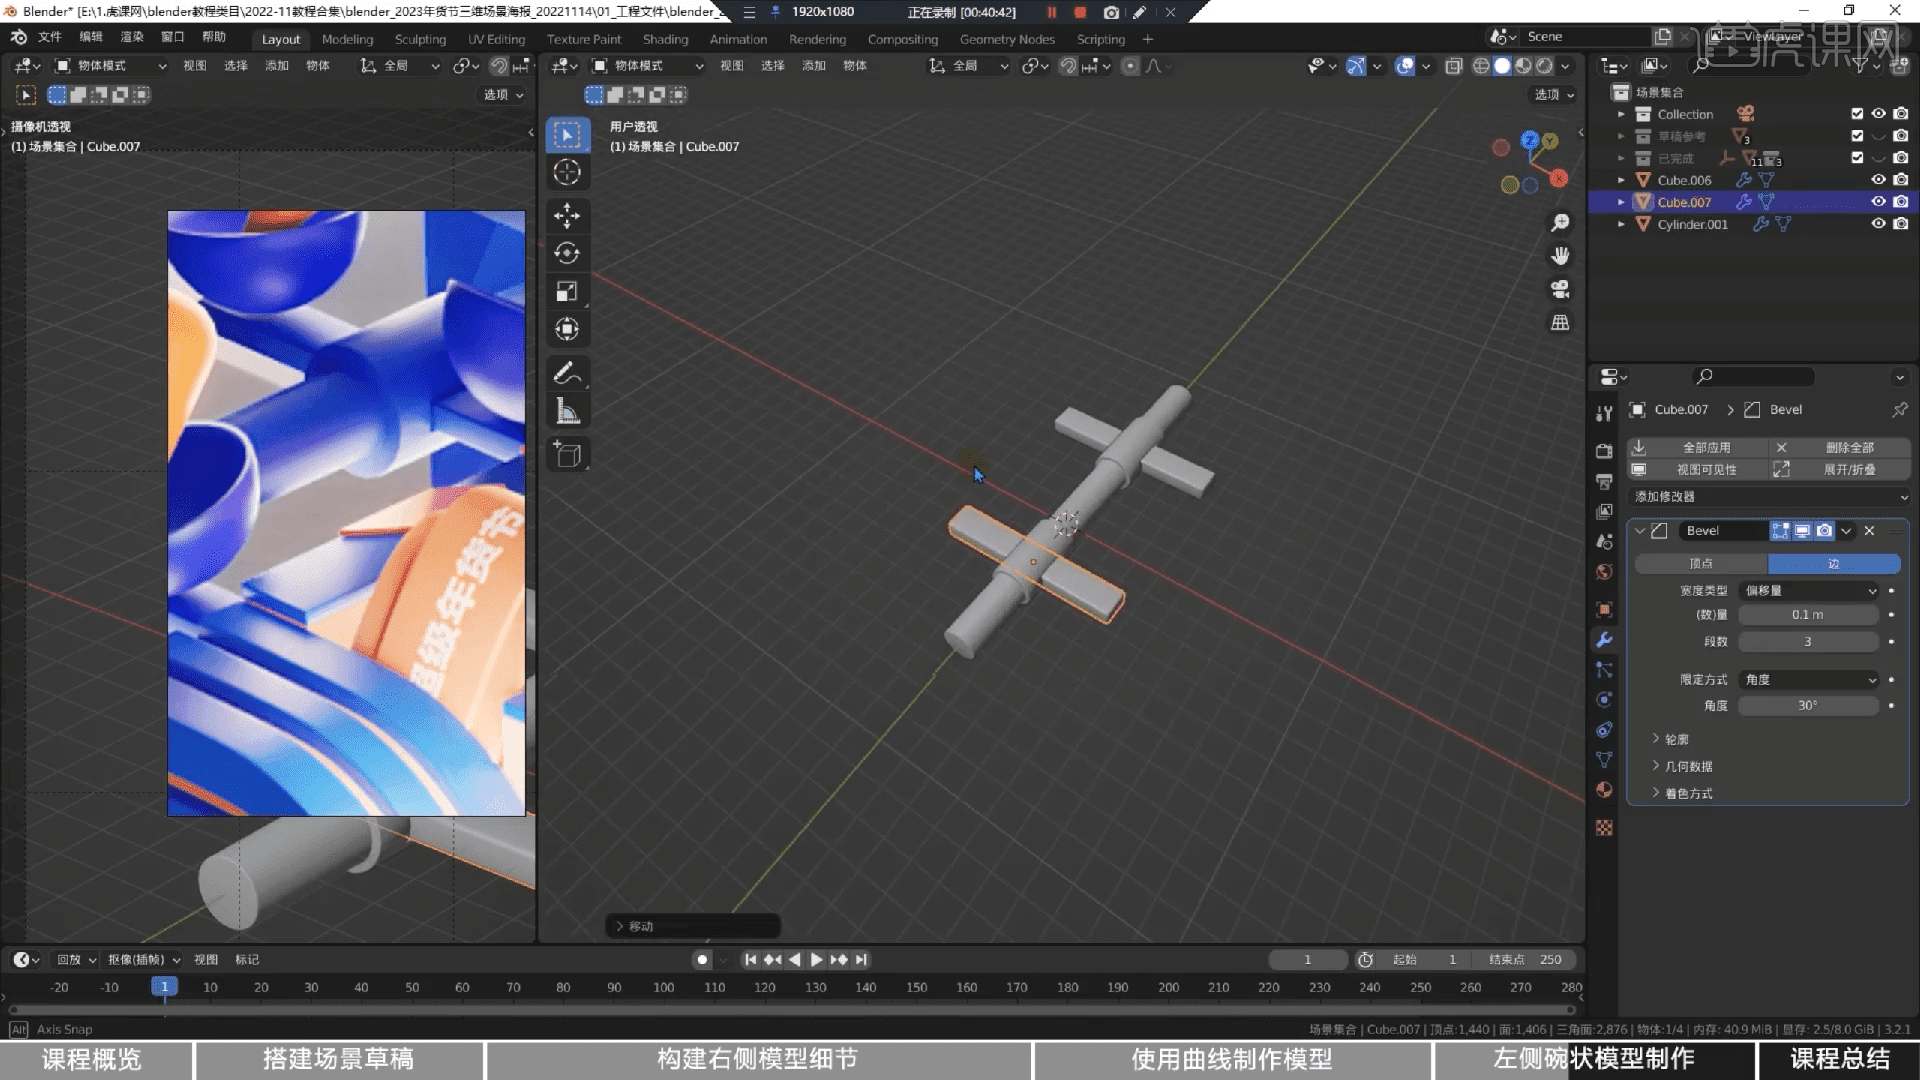Select the 顶点 option in Bevel modifier
Viewport: 1920px width, 1080px height.
coord(1701,564)
